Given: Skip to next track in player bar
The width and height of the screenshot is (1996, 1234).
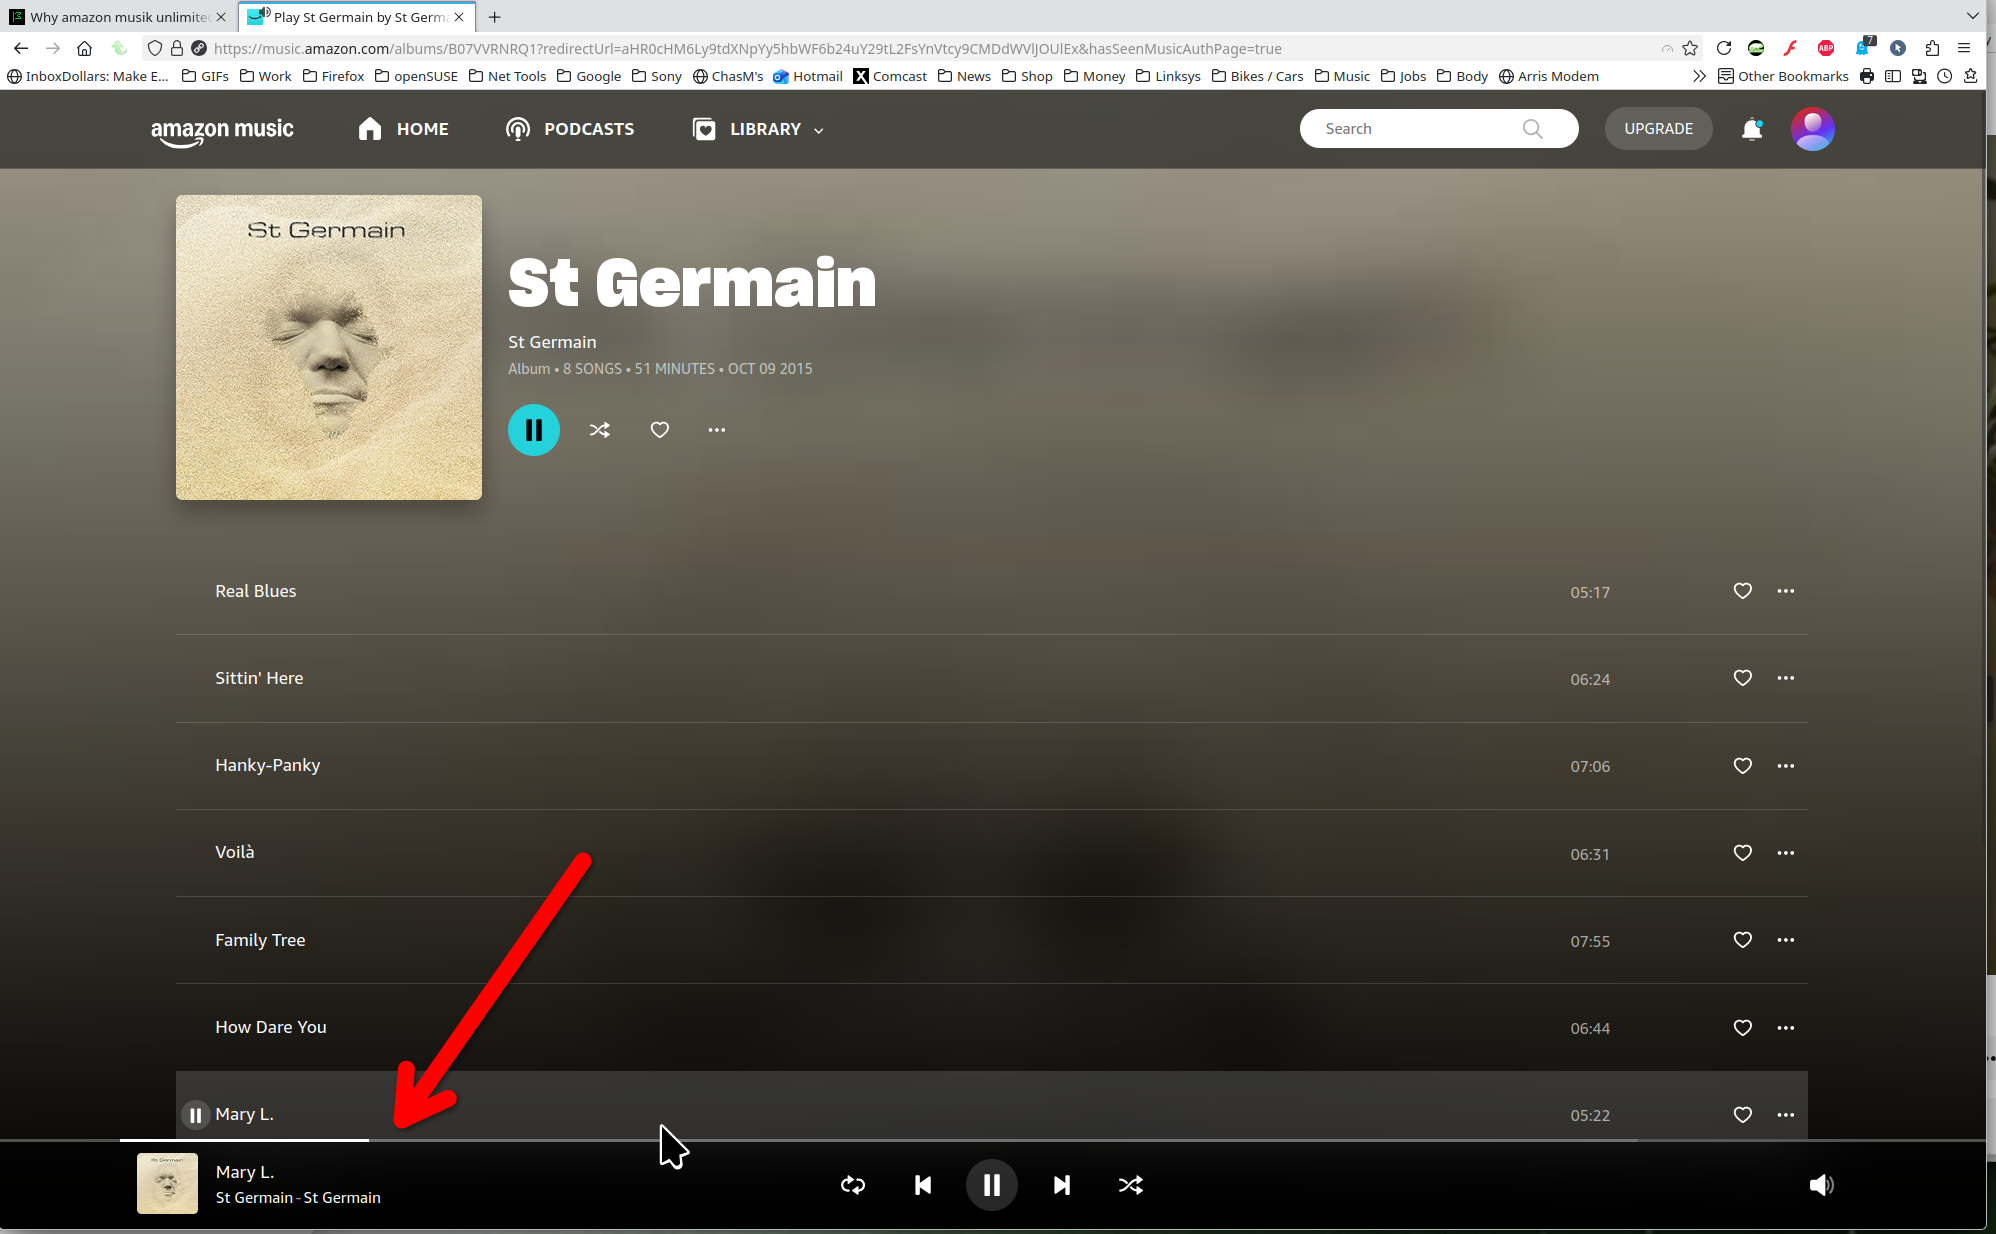Looking at the screenshot, I should [1061, 1185].
